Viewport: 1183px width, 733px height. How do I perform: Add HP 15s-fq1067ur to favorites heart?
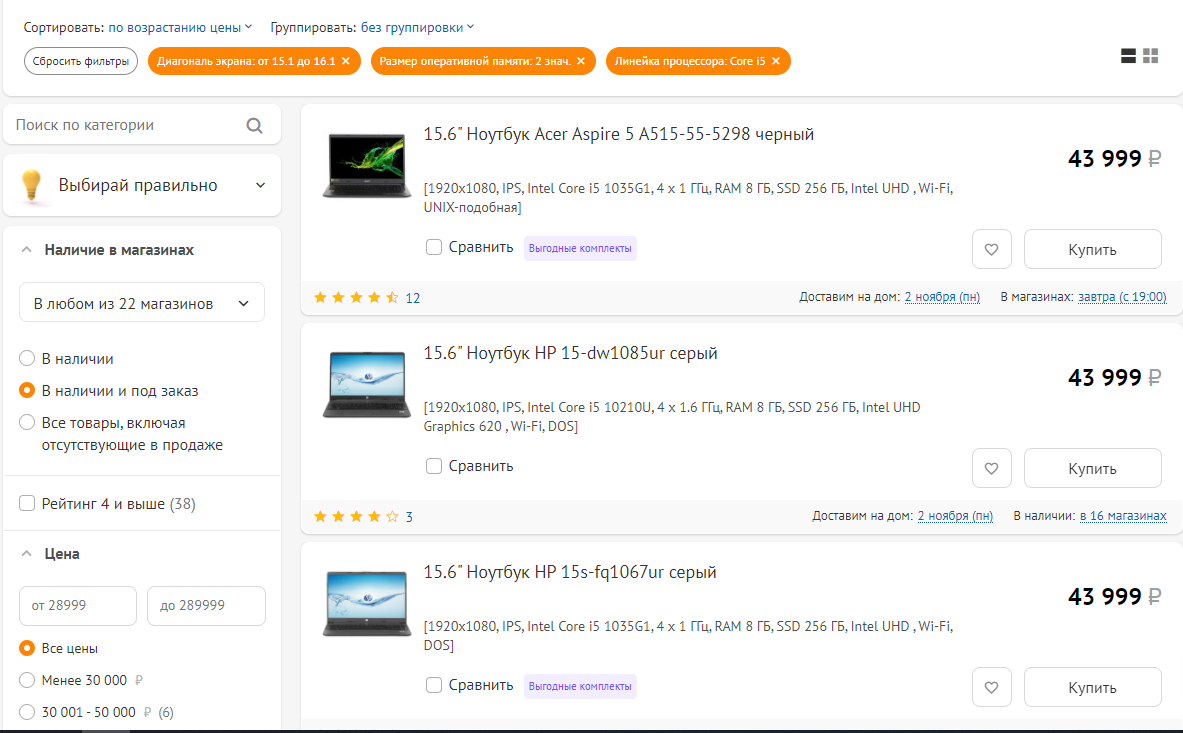991,687
